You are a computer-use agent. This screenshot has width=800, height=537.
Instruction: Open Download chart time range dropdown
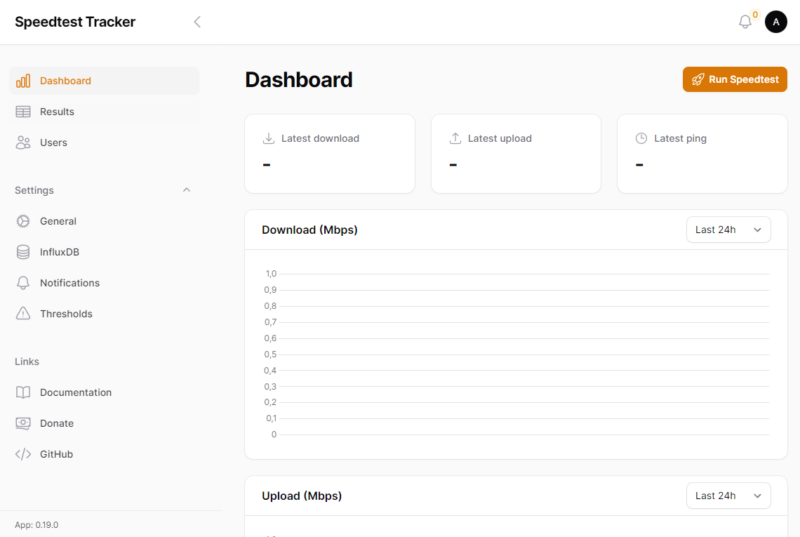point(728,230)
